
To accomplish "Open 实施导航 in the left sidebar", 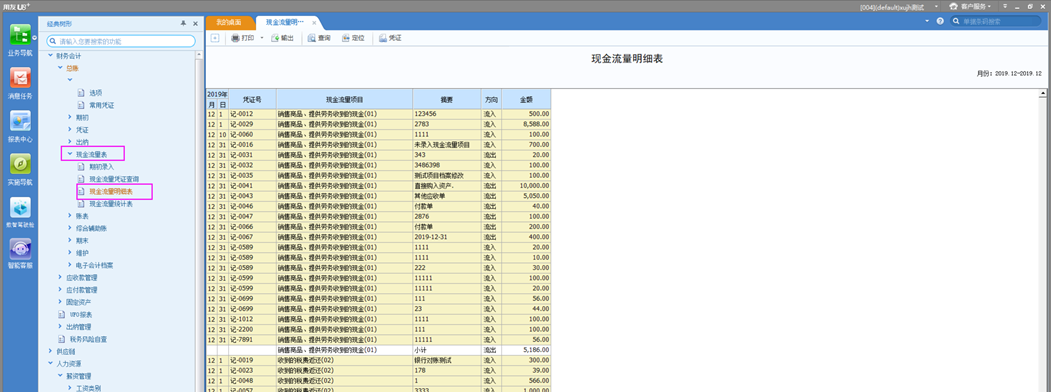I will [x=19, y=169].
